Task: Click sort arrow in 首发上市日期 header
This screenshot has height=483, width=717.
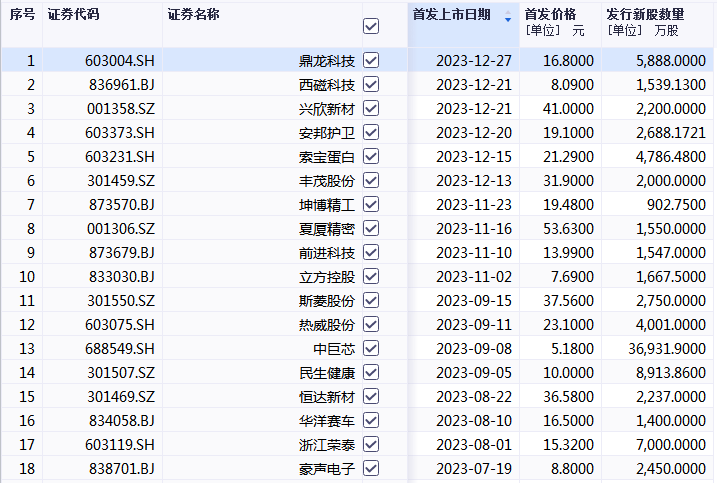Action: tap(508, 17)
